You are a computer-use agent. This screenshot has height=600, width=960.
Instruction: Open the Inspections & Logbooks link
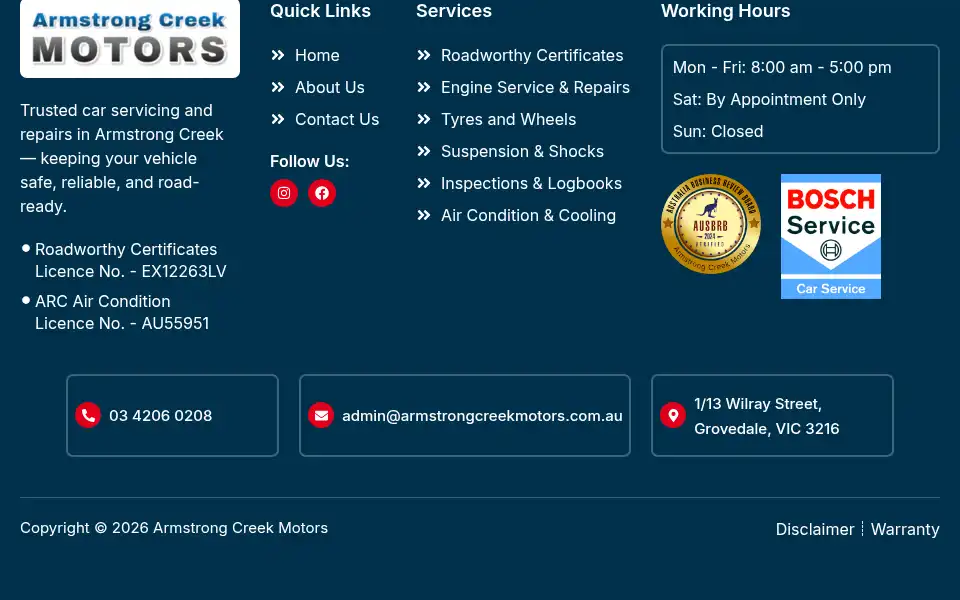pos(531,183)
